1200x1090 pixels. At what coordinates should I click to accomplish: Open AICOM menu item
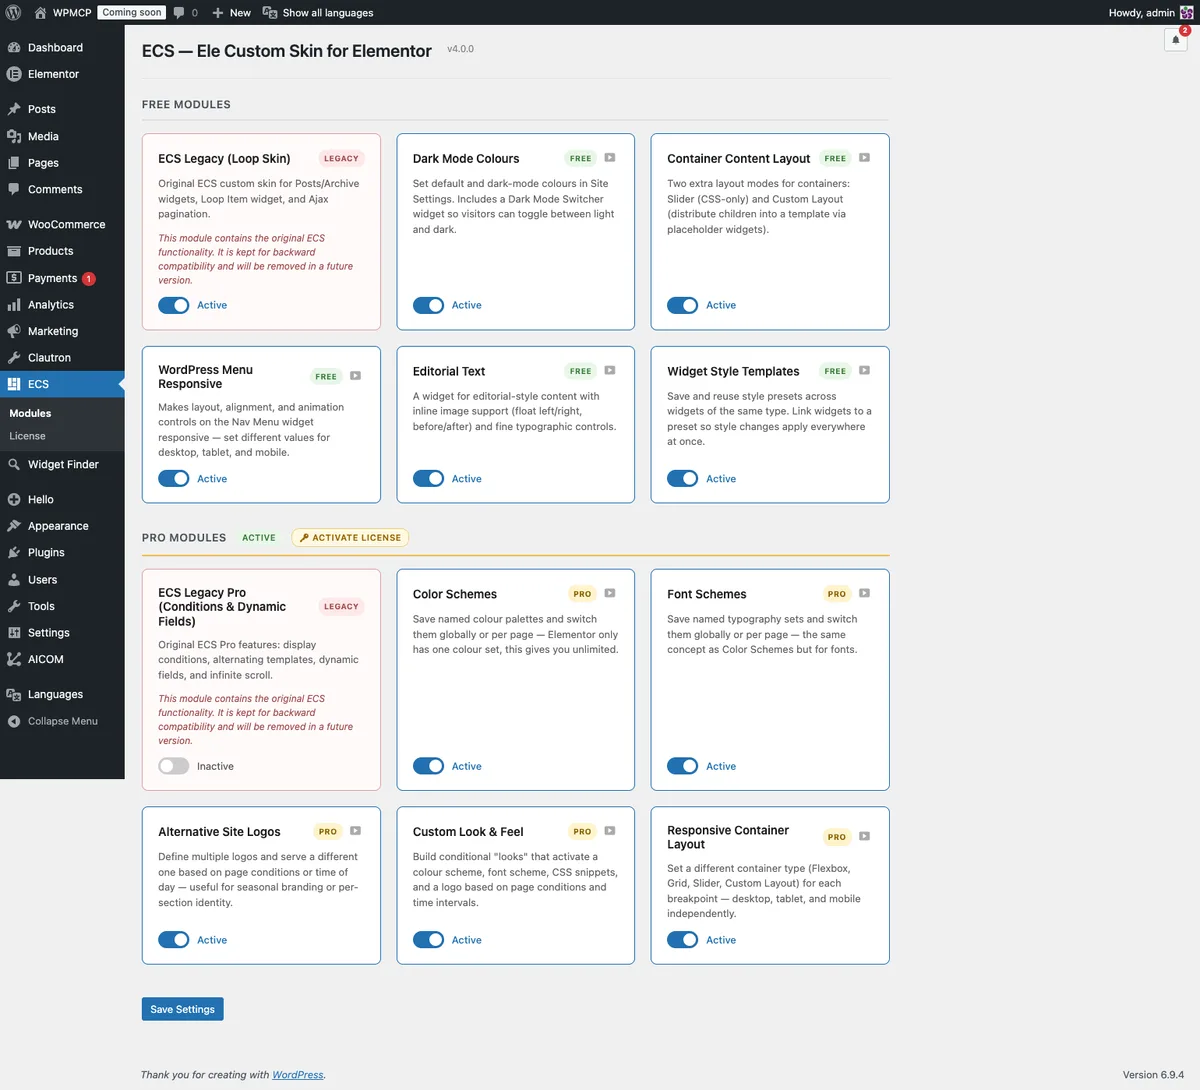point(62,659)
